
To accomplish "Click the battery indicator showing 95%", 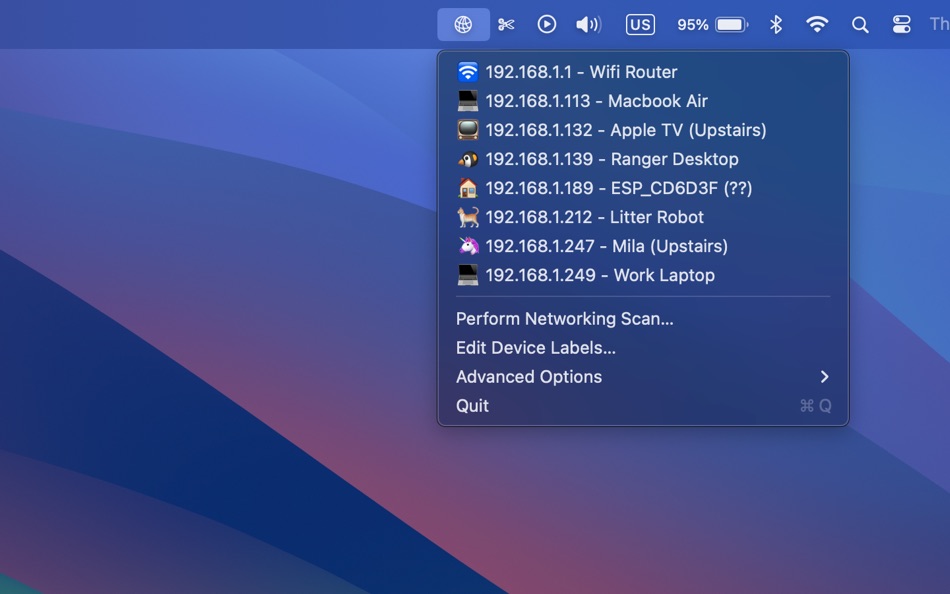I will [712, 24].
